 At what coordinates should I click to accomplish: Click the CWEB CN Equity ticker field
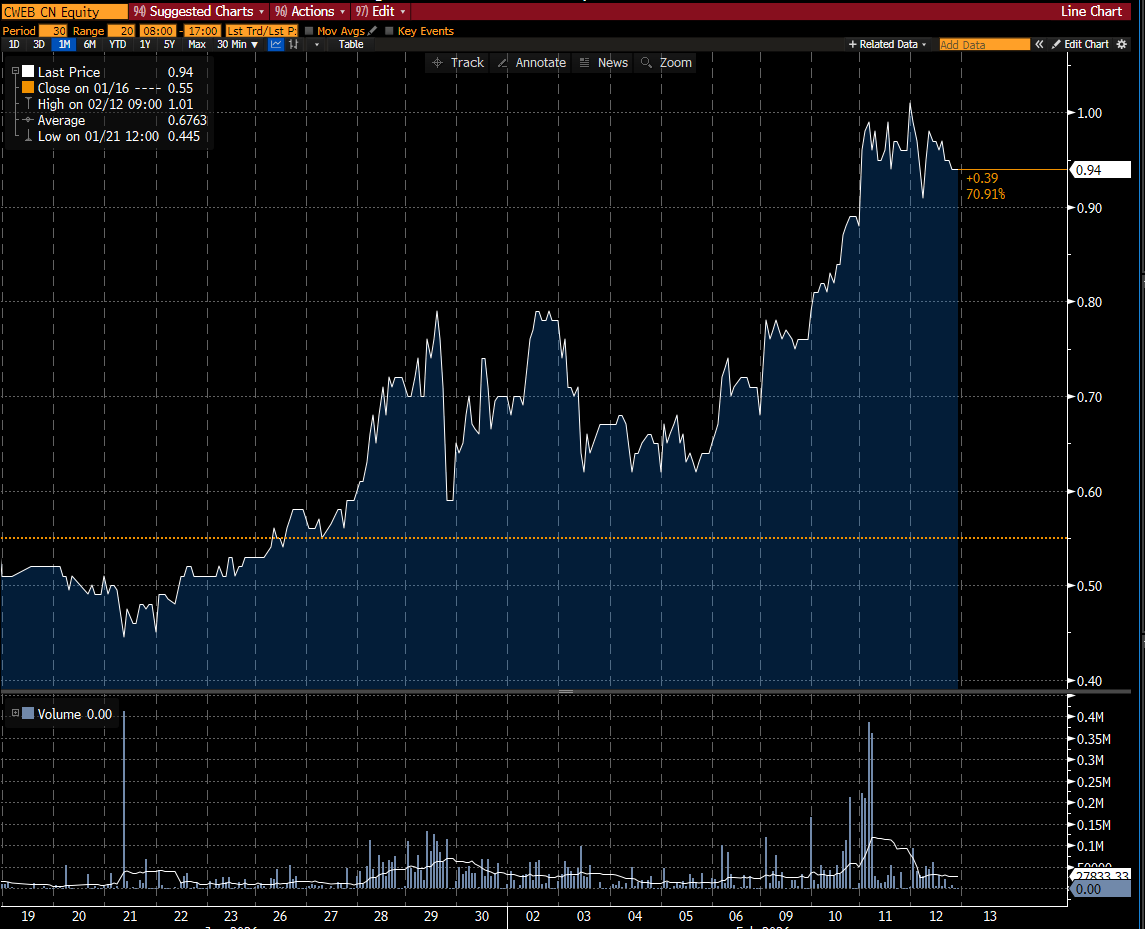point(64,12)
